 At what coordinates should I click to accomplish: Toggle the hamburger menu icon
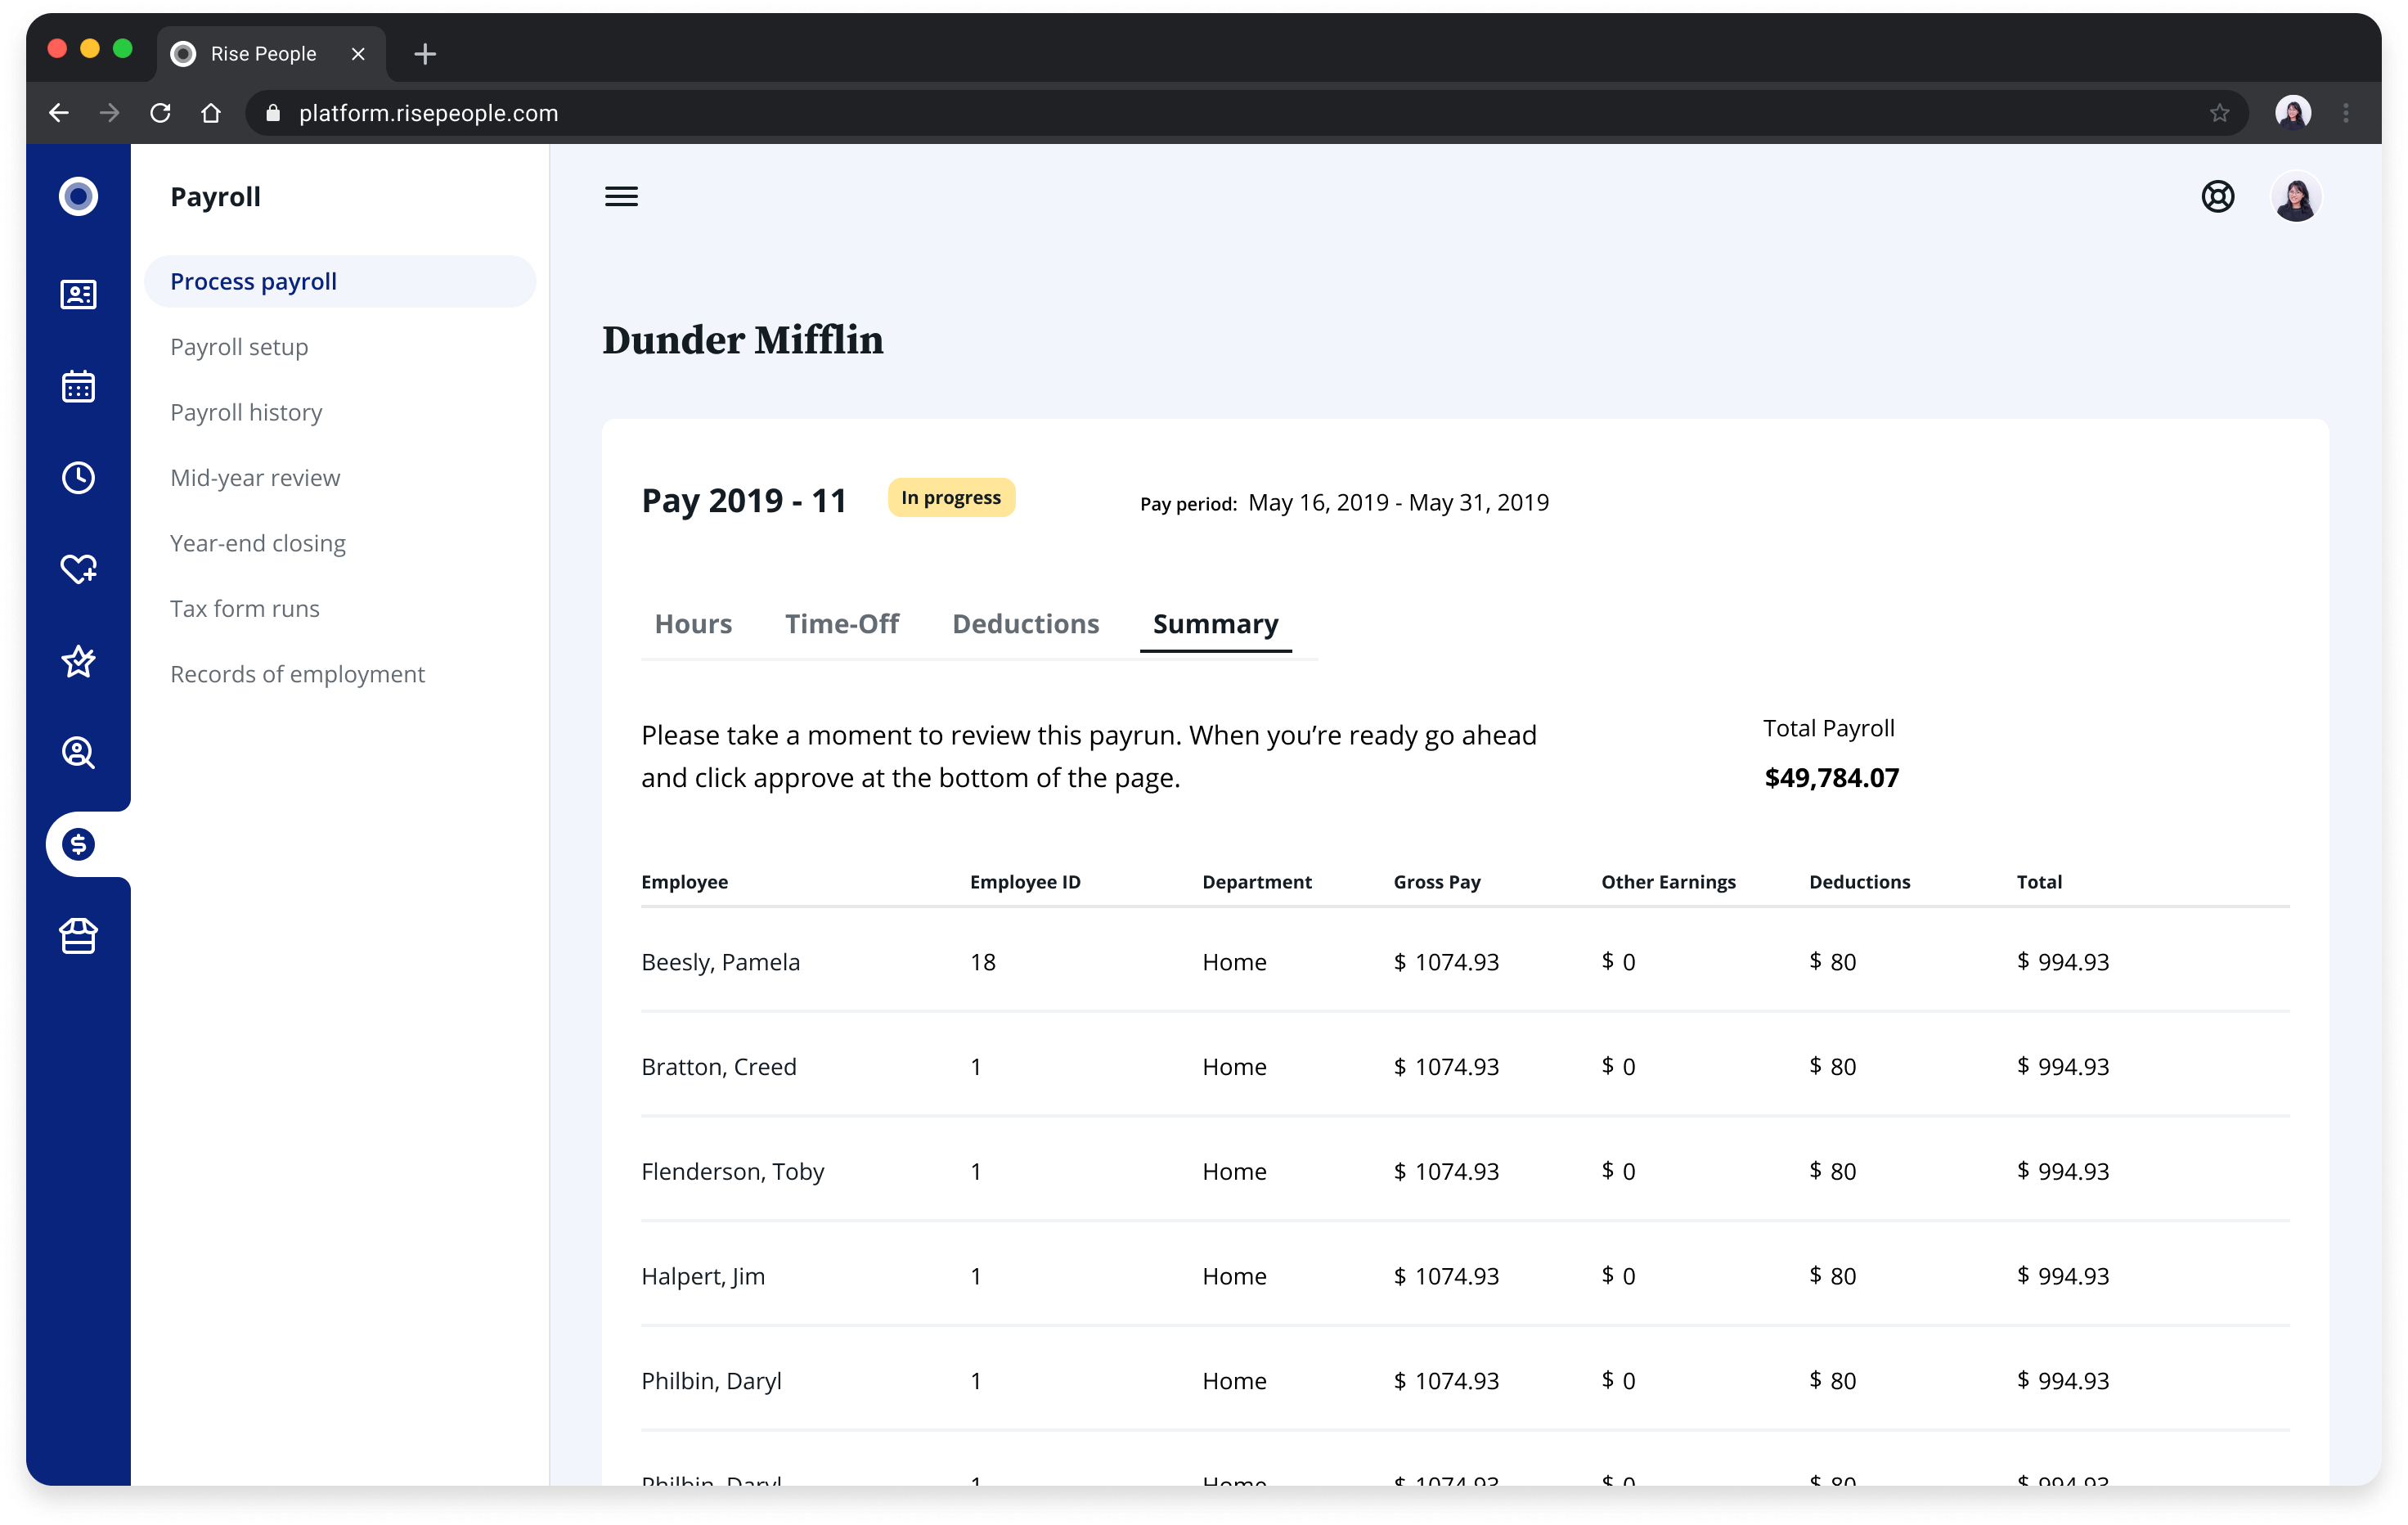click(x=621, y=196)
